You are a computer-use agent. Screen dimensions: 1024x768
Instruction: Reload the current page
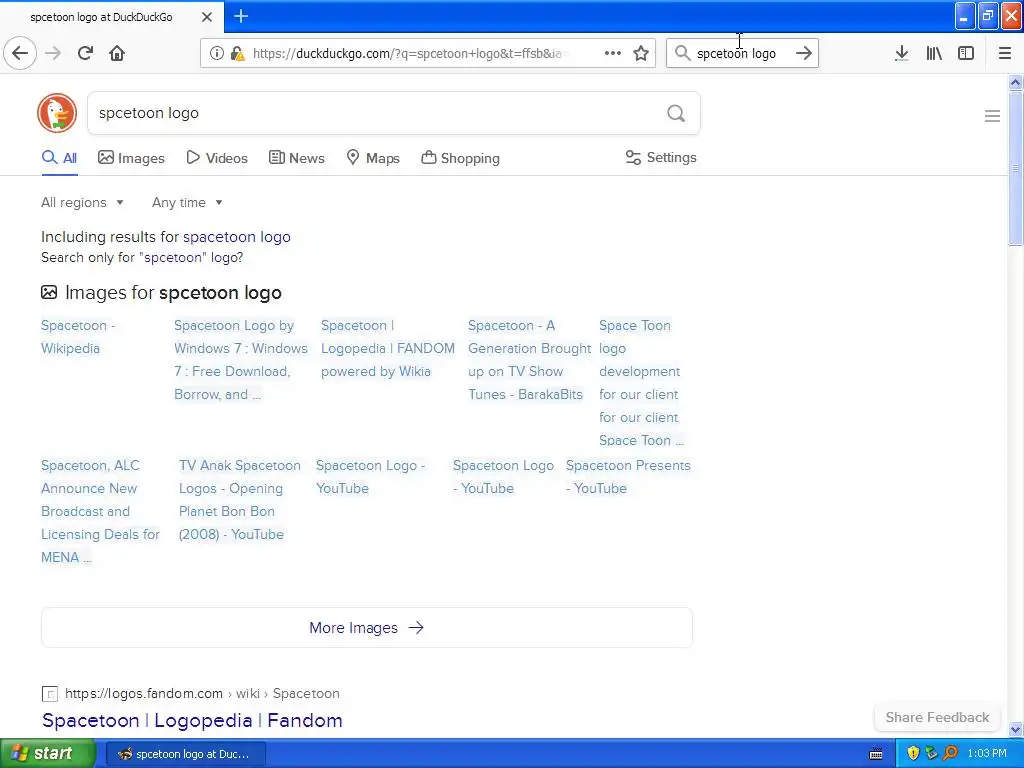pyautogui.click(x=85, y=53)
